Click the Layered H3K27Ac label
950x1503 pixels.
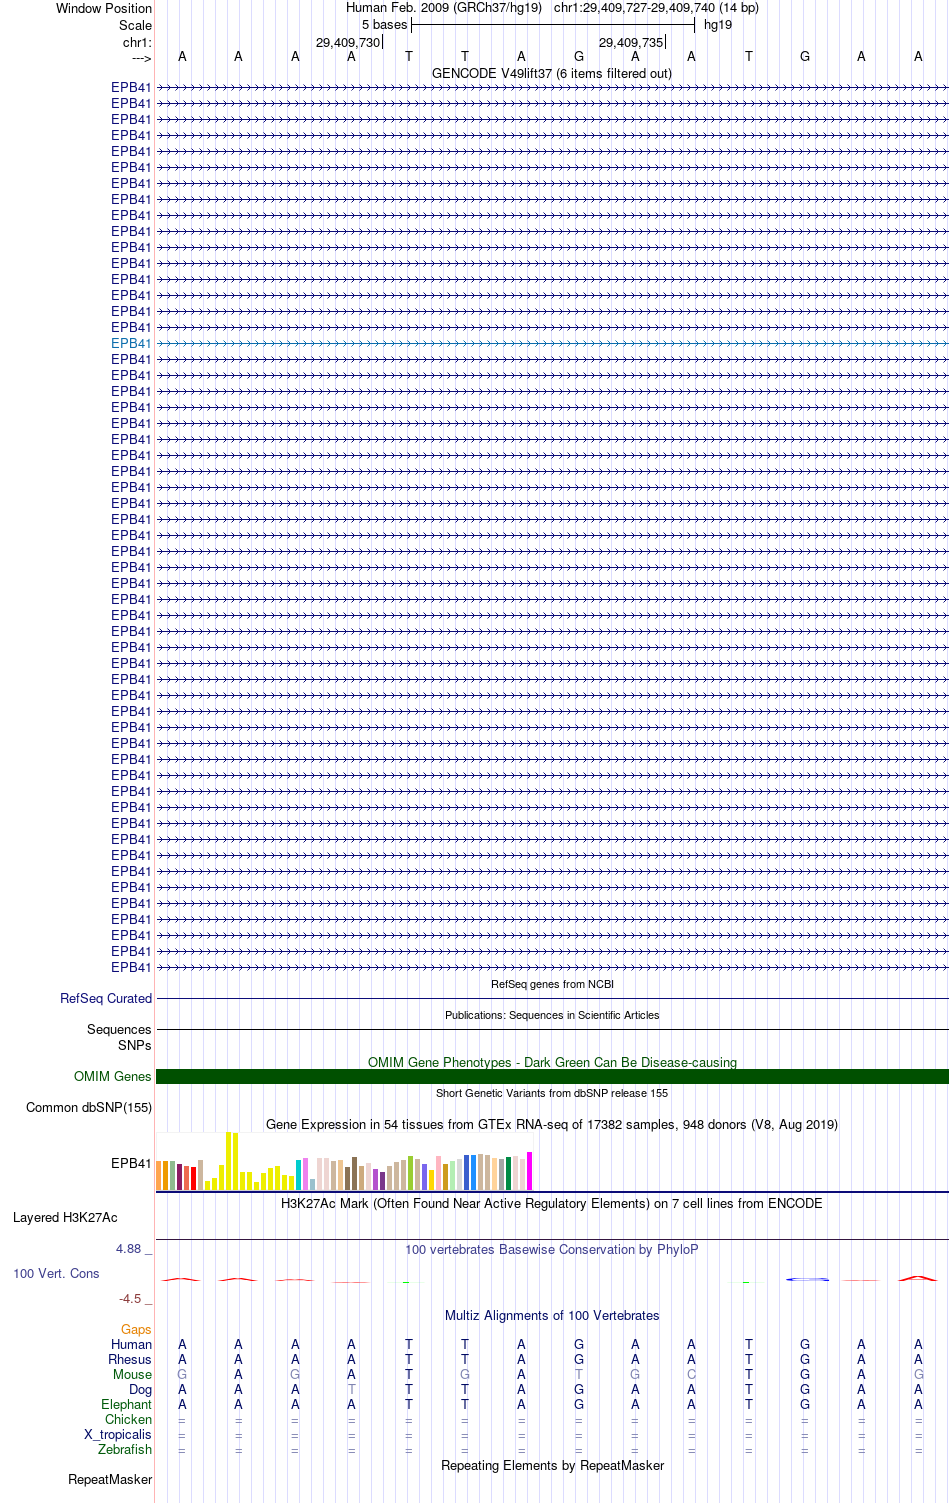(x=65, y=1217)
